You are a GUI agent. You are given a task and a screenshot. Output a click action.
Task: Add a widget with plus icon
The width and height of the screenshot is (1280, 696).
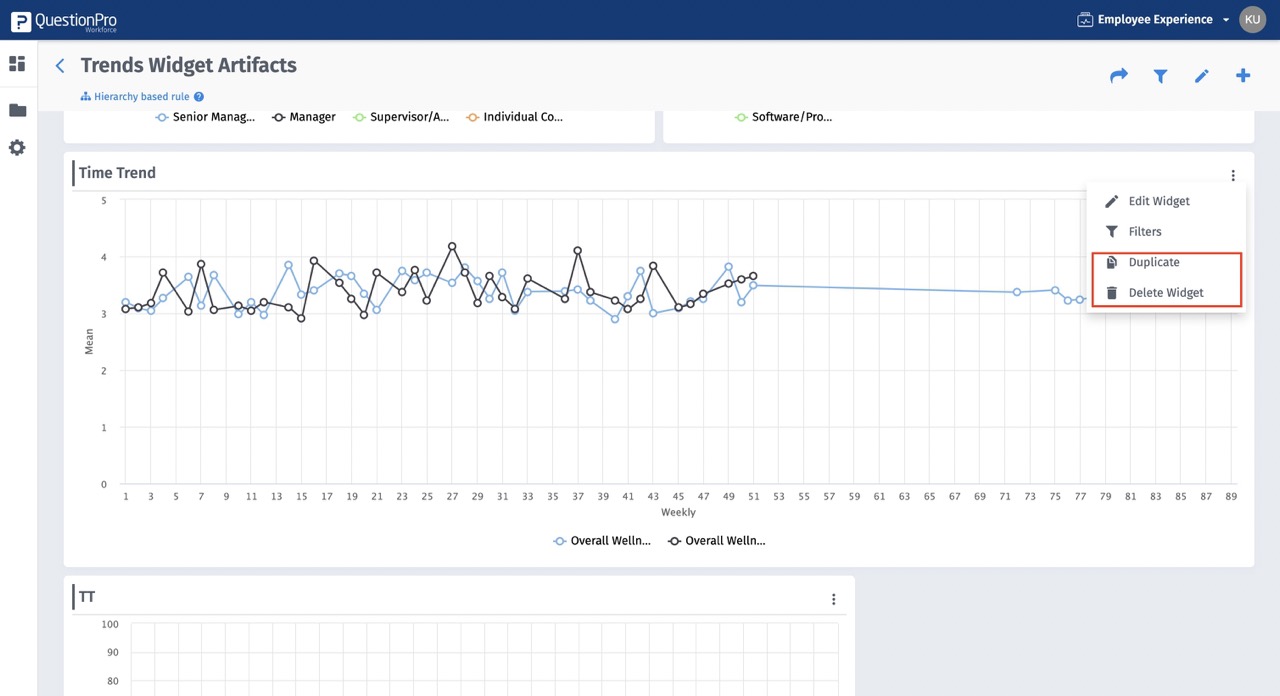click(x=1243, y=76)
